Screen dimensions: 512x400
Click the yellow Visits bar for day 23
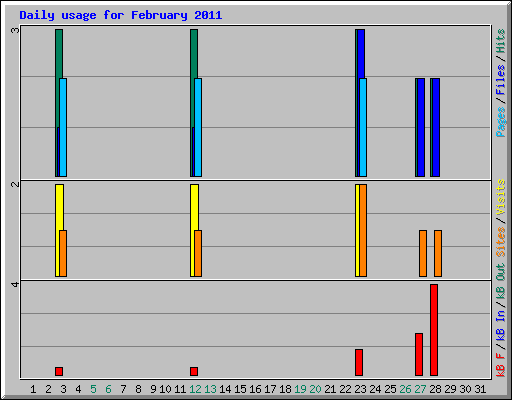click(x=357, y=230)
